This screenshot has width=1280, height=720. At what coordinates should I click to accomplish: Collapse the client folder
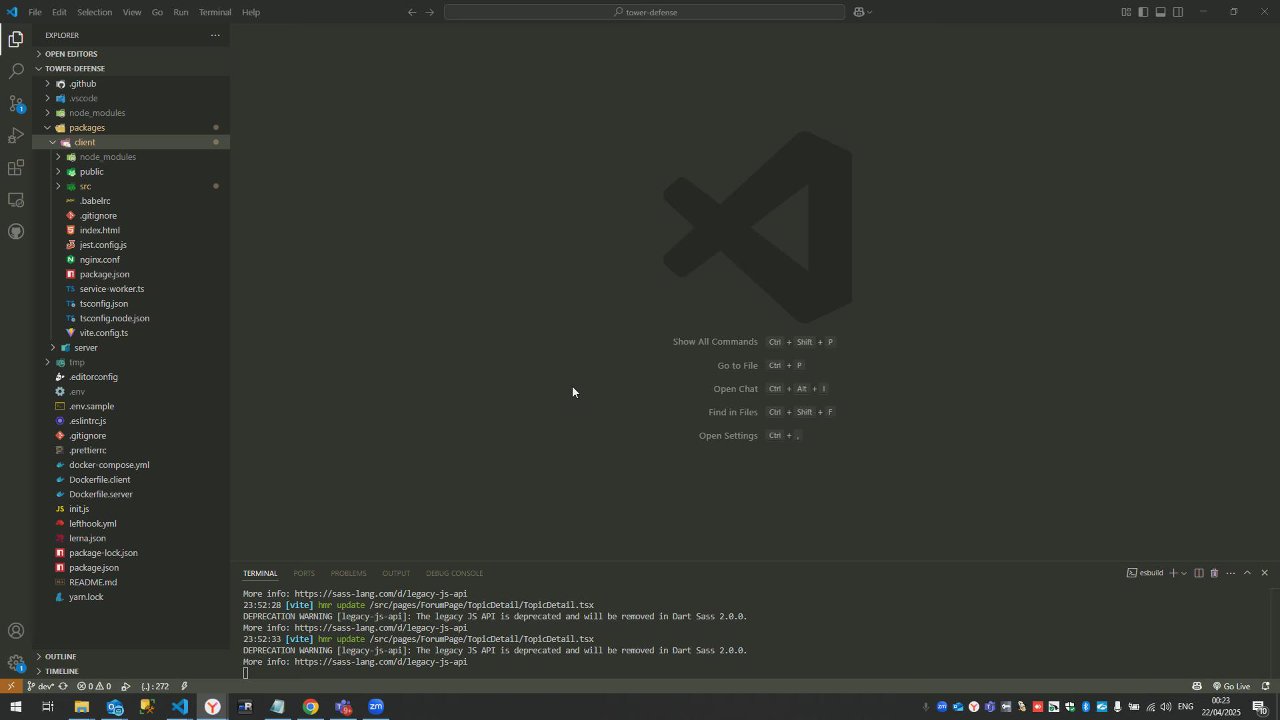pyautogui.click(x=131, y=142)
